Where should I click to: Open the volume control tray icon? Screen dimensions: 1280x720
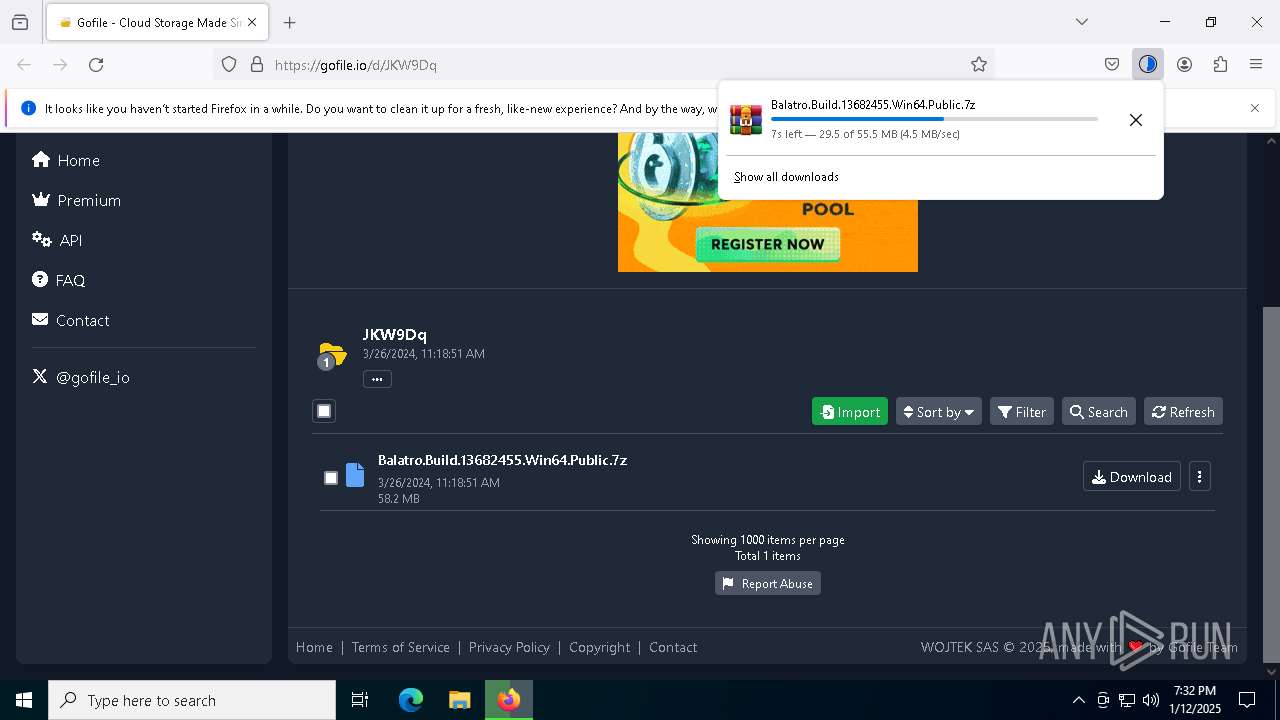pos(1151,700)
